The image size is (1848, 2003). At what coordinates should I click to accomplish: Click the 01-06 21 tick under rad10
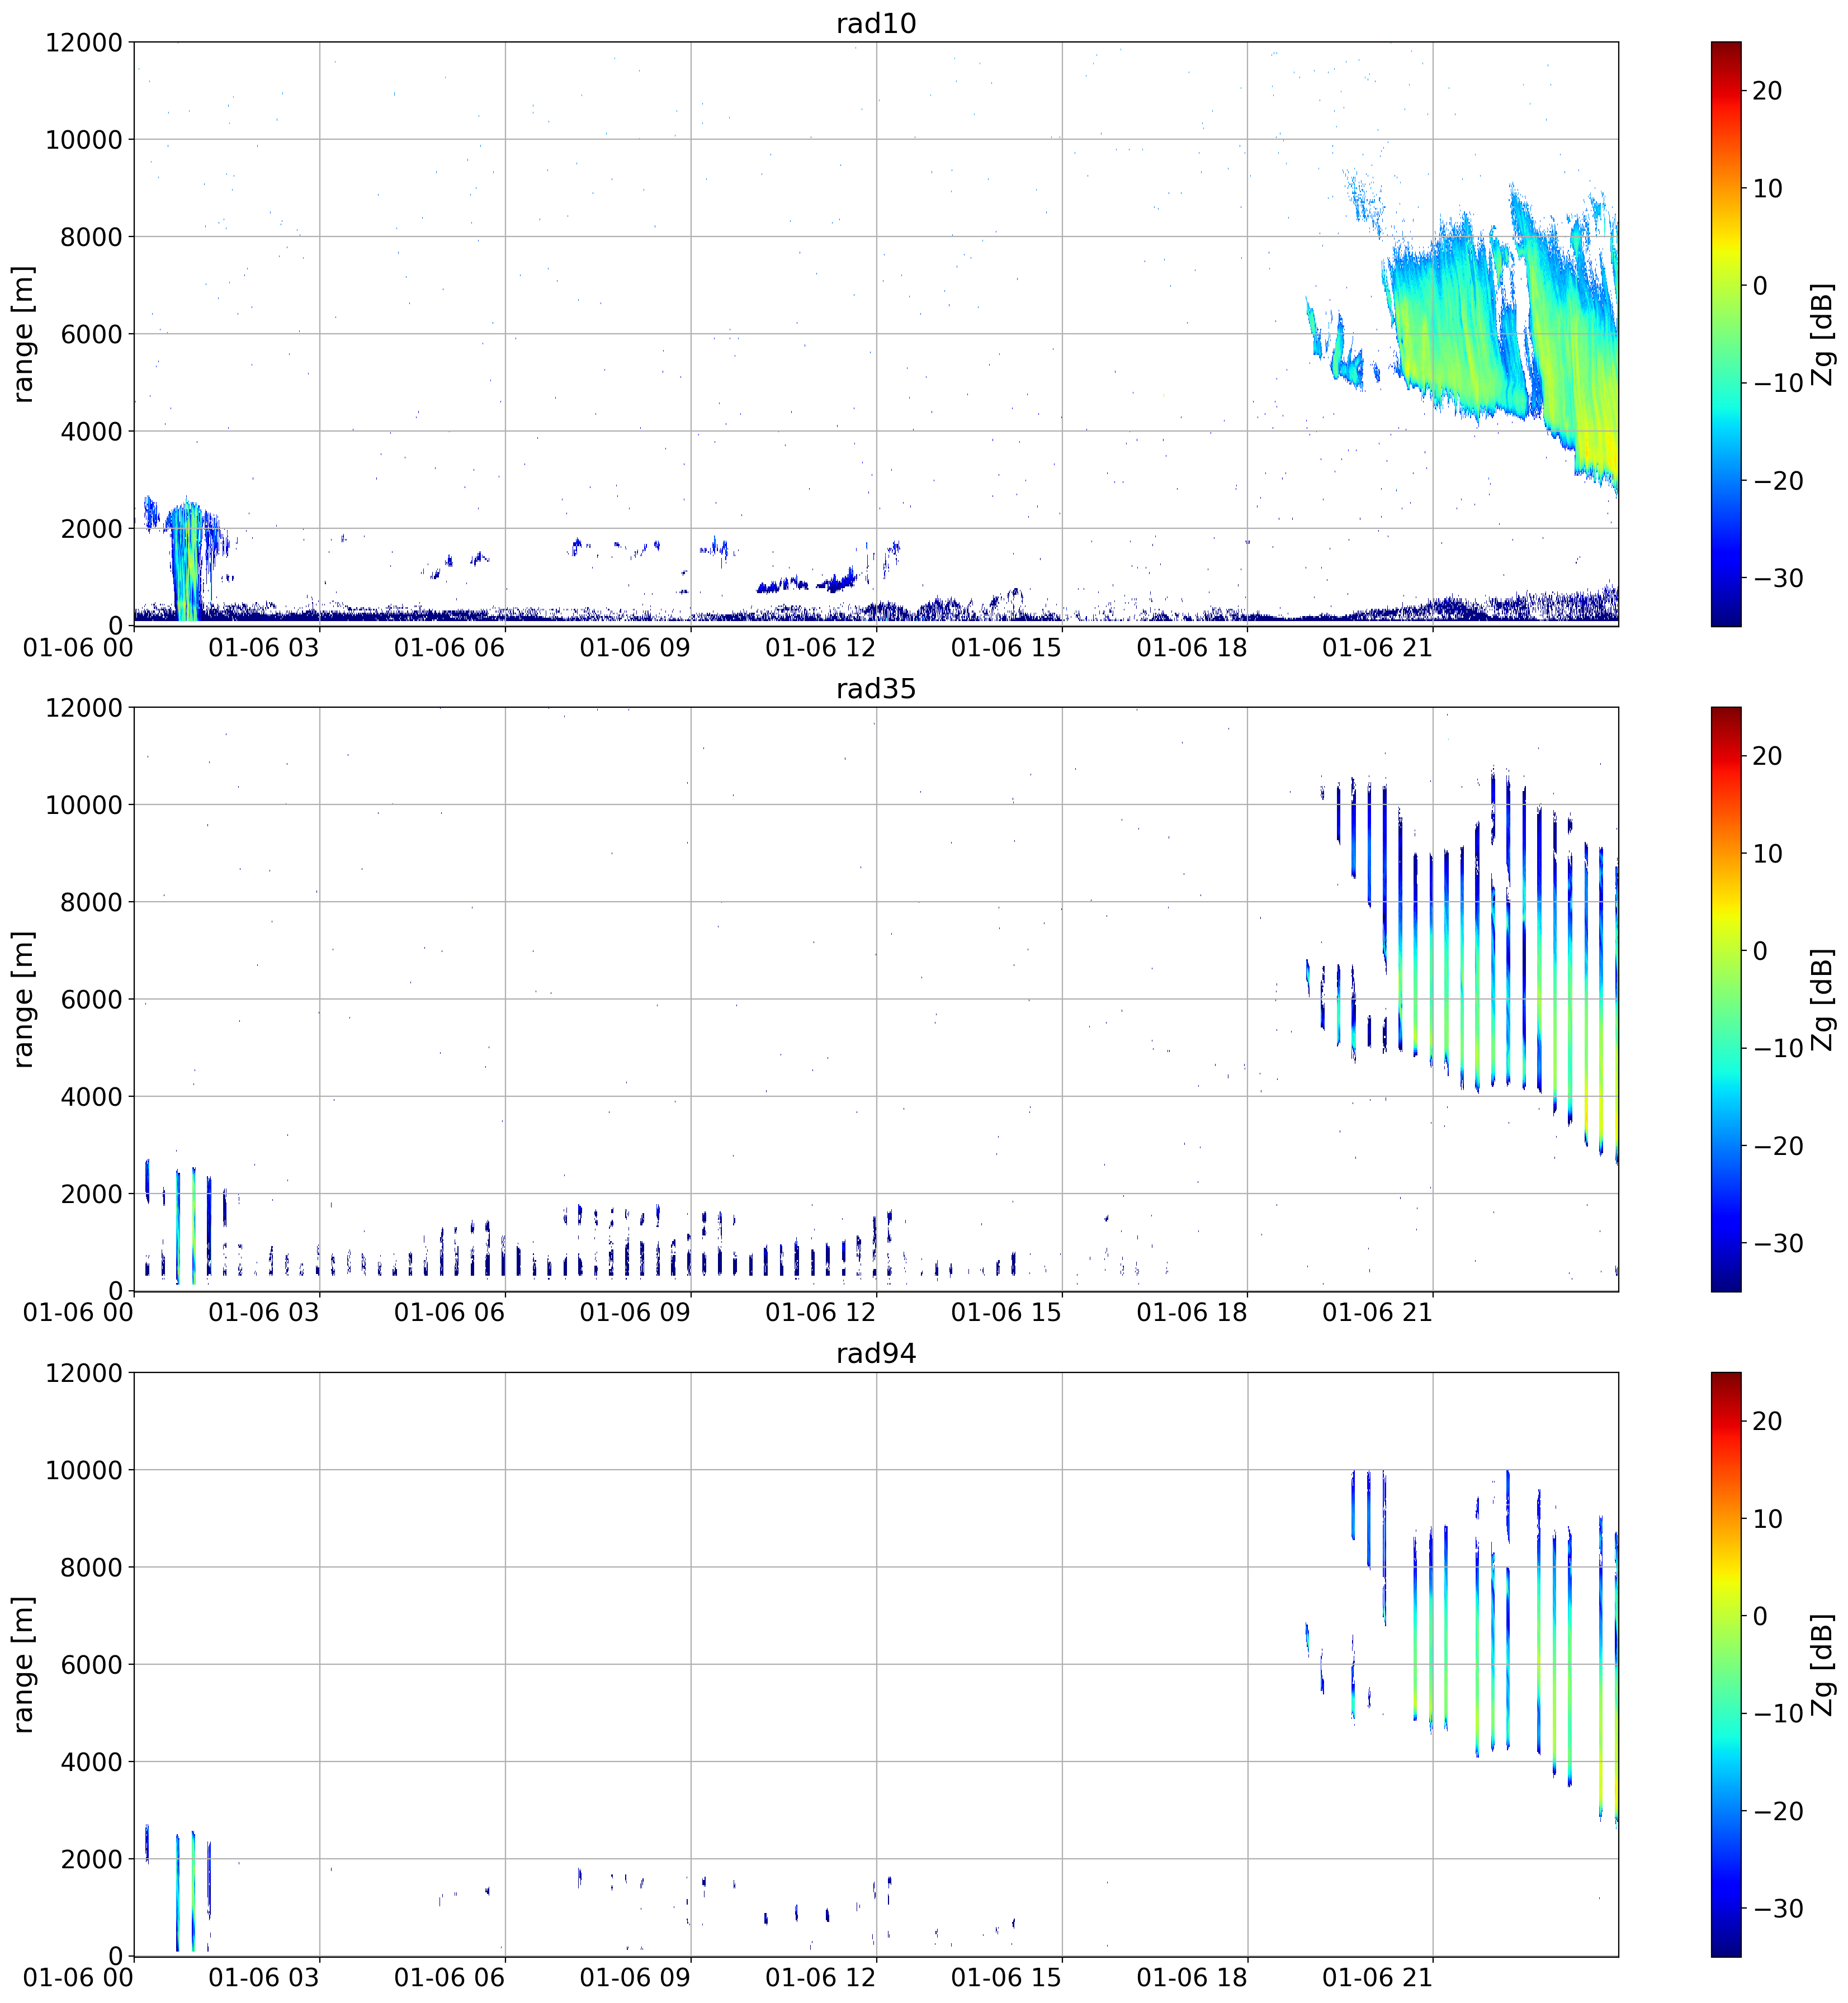coord(1378,648)
